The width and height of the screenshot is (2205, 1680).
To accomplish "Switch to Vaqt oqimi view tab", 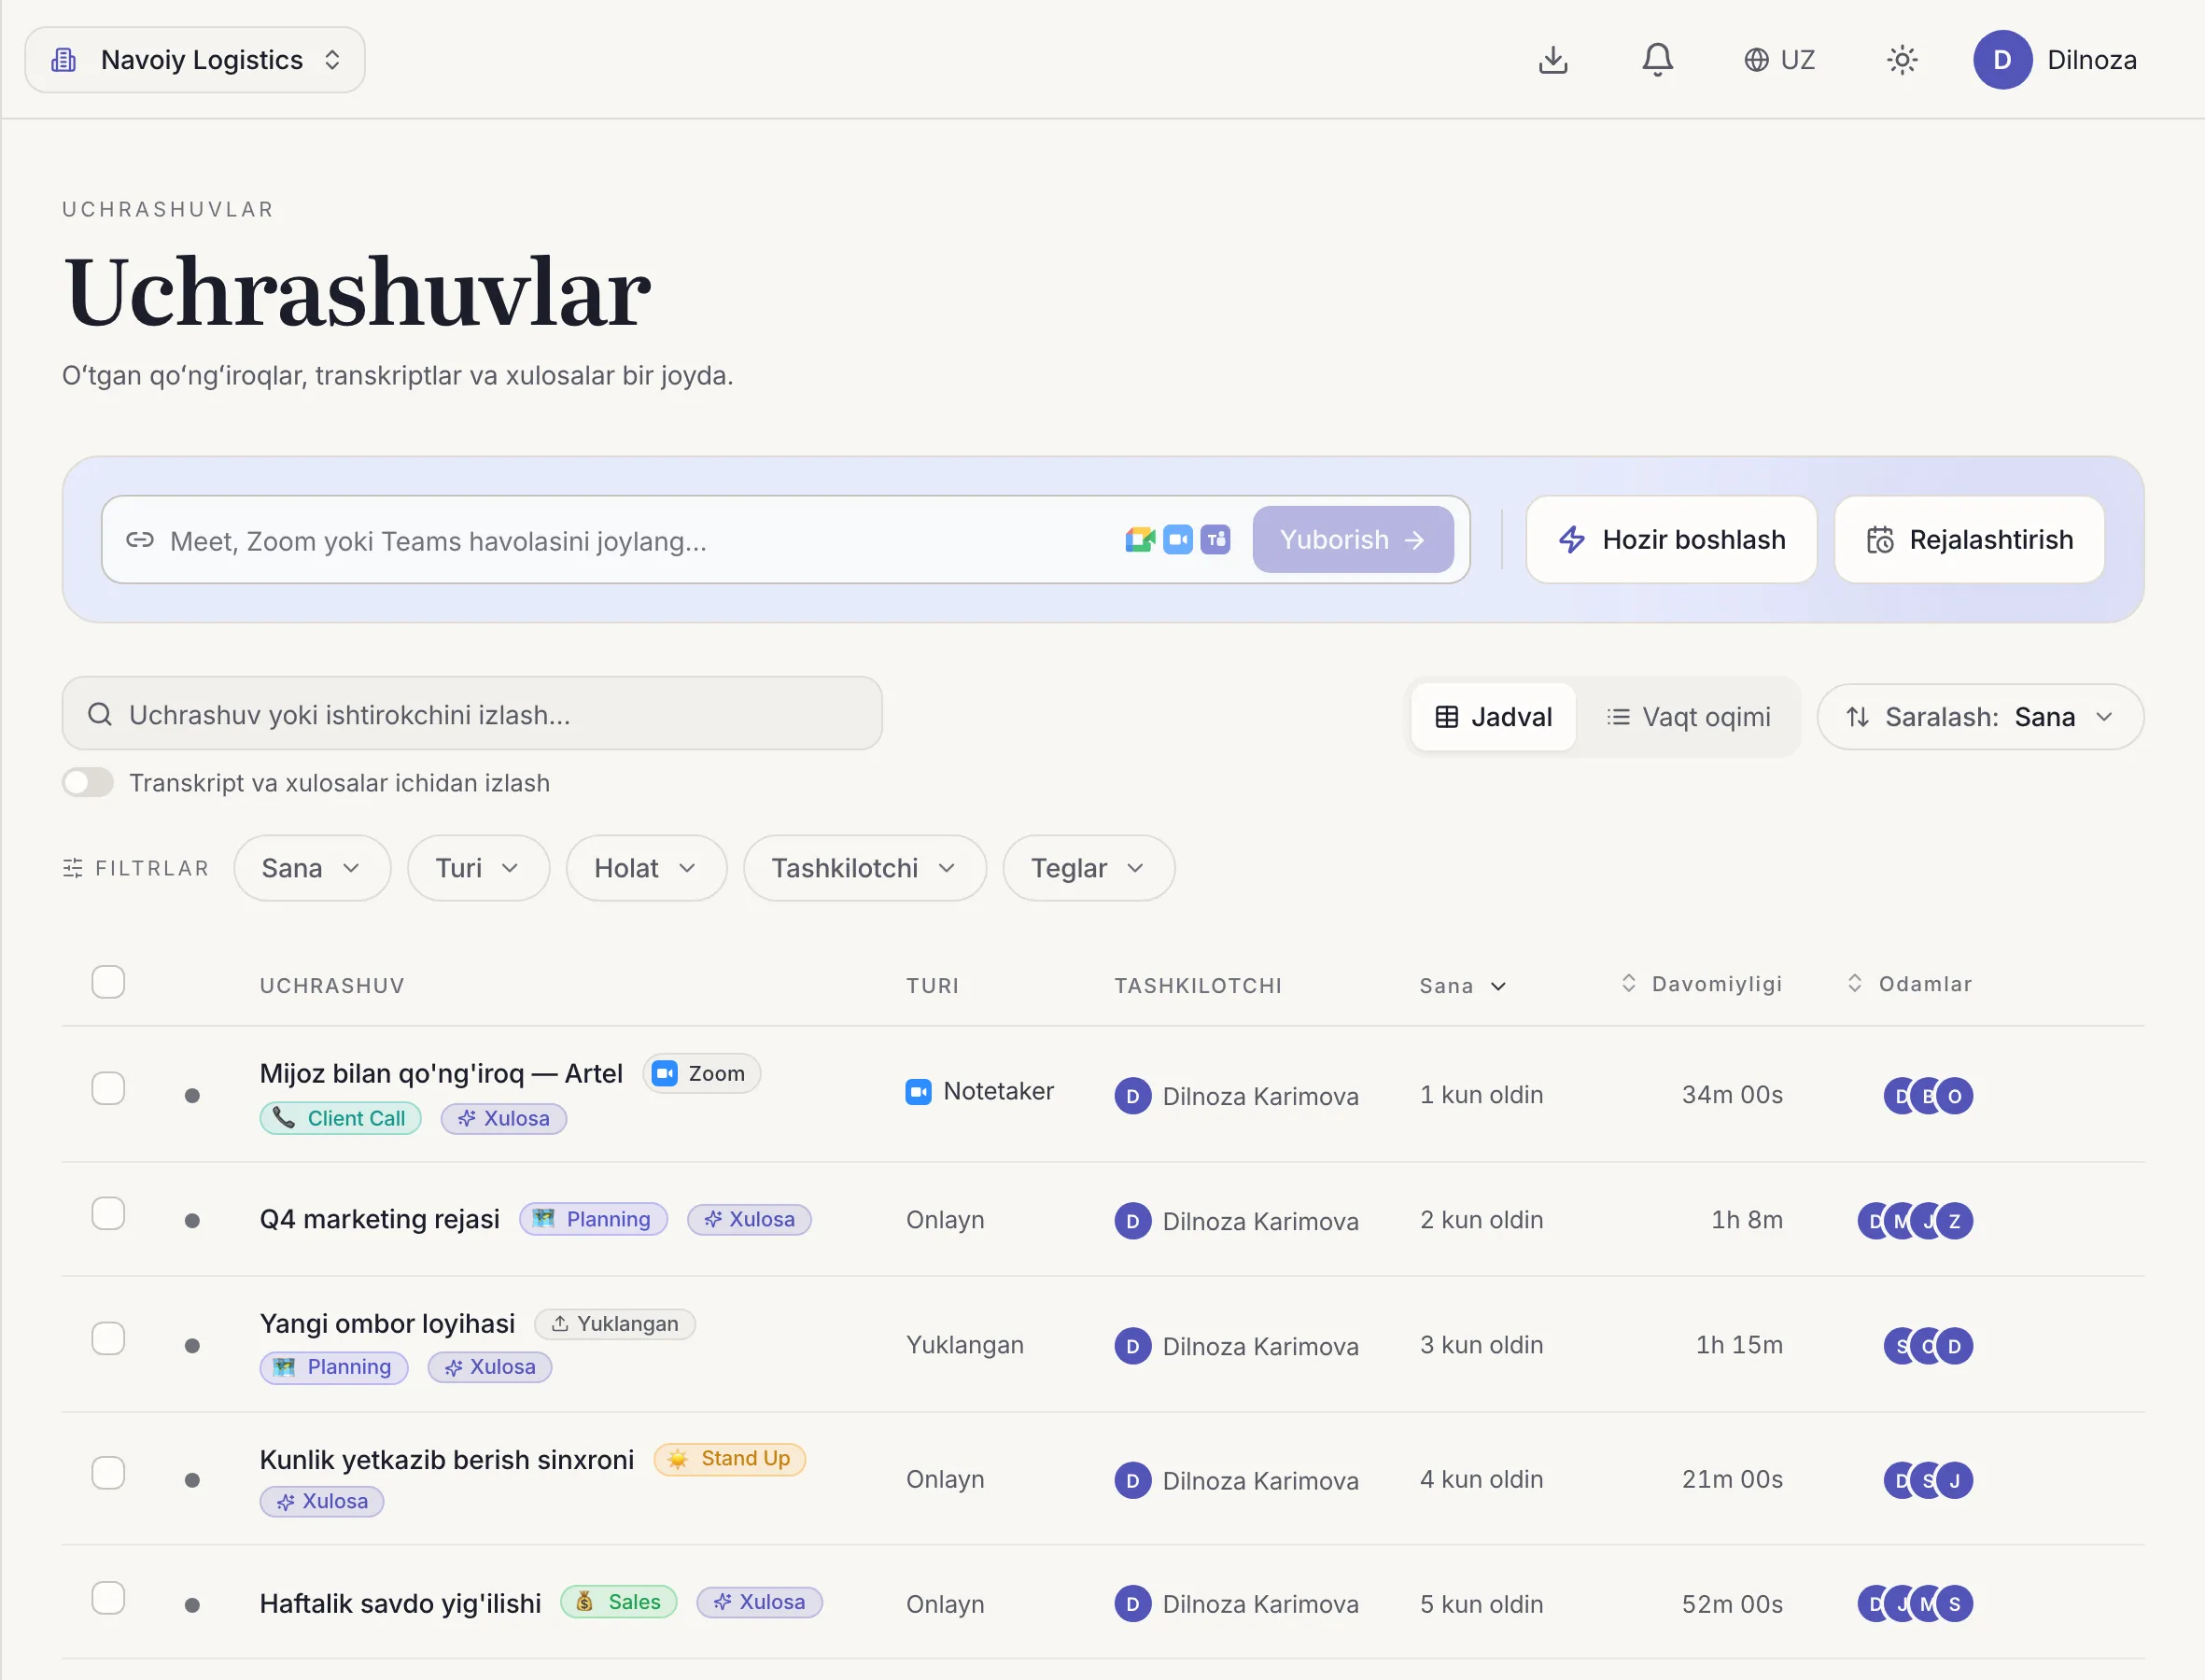I will (1688, 716).
